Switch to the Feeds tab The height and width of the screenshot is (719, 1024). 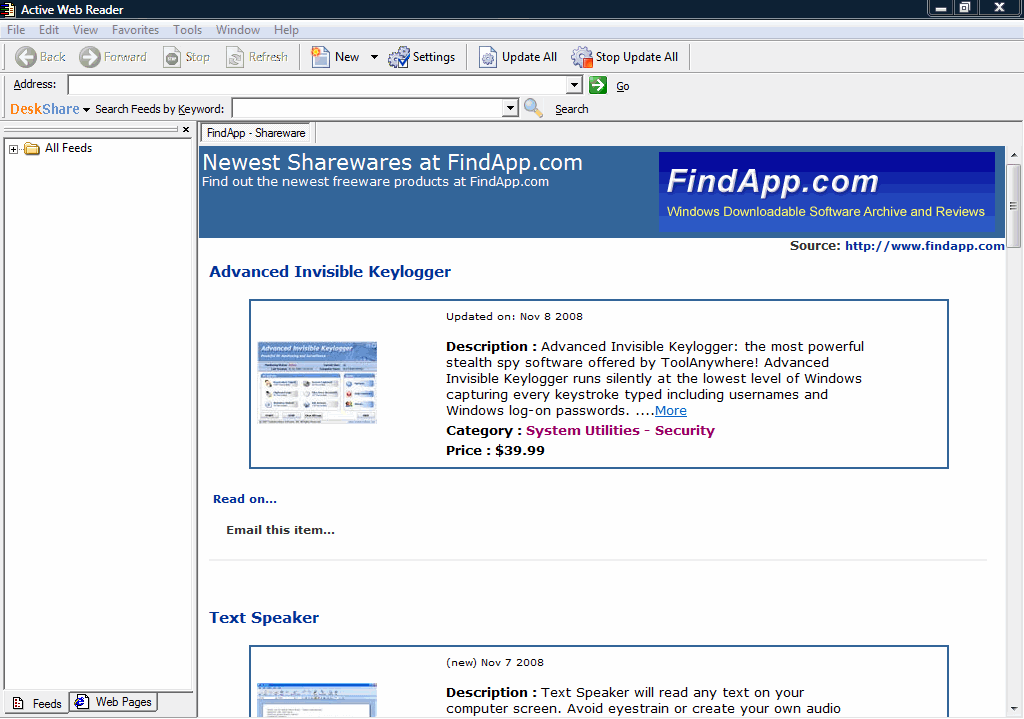pos(37,703)
